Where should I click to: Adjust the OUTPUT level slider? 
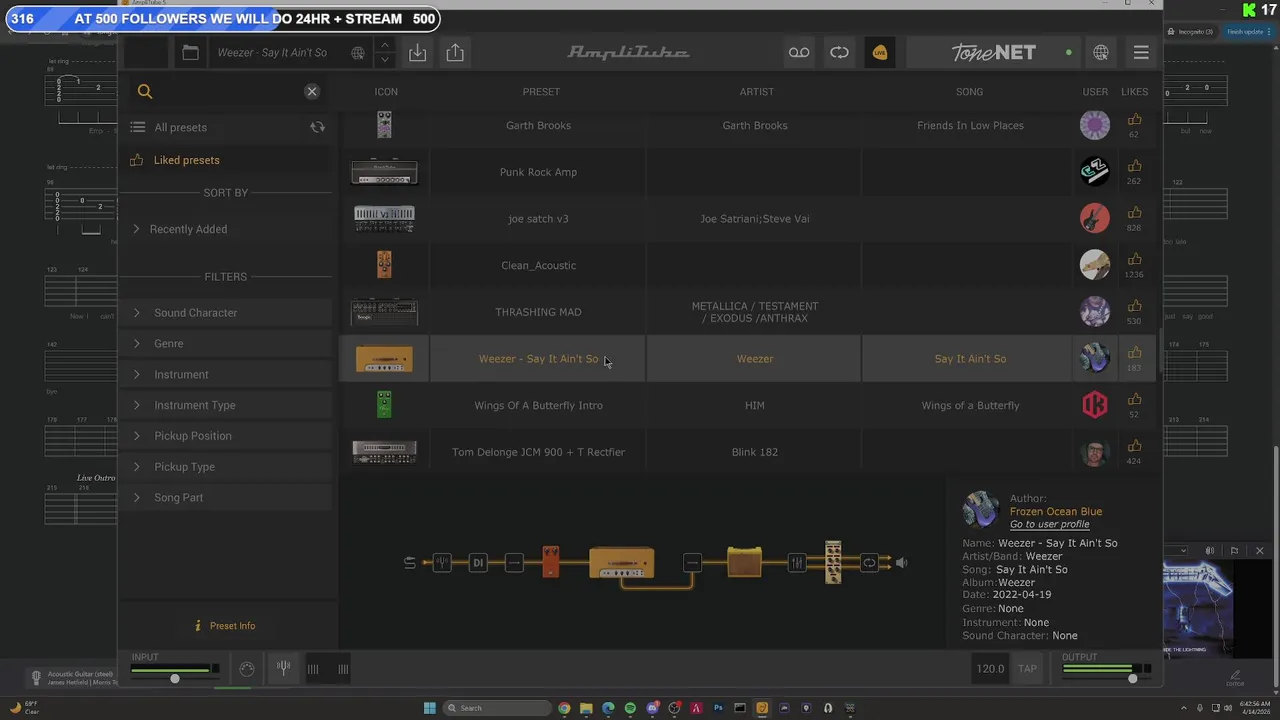coord(1132,679)
